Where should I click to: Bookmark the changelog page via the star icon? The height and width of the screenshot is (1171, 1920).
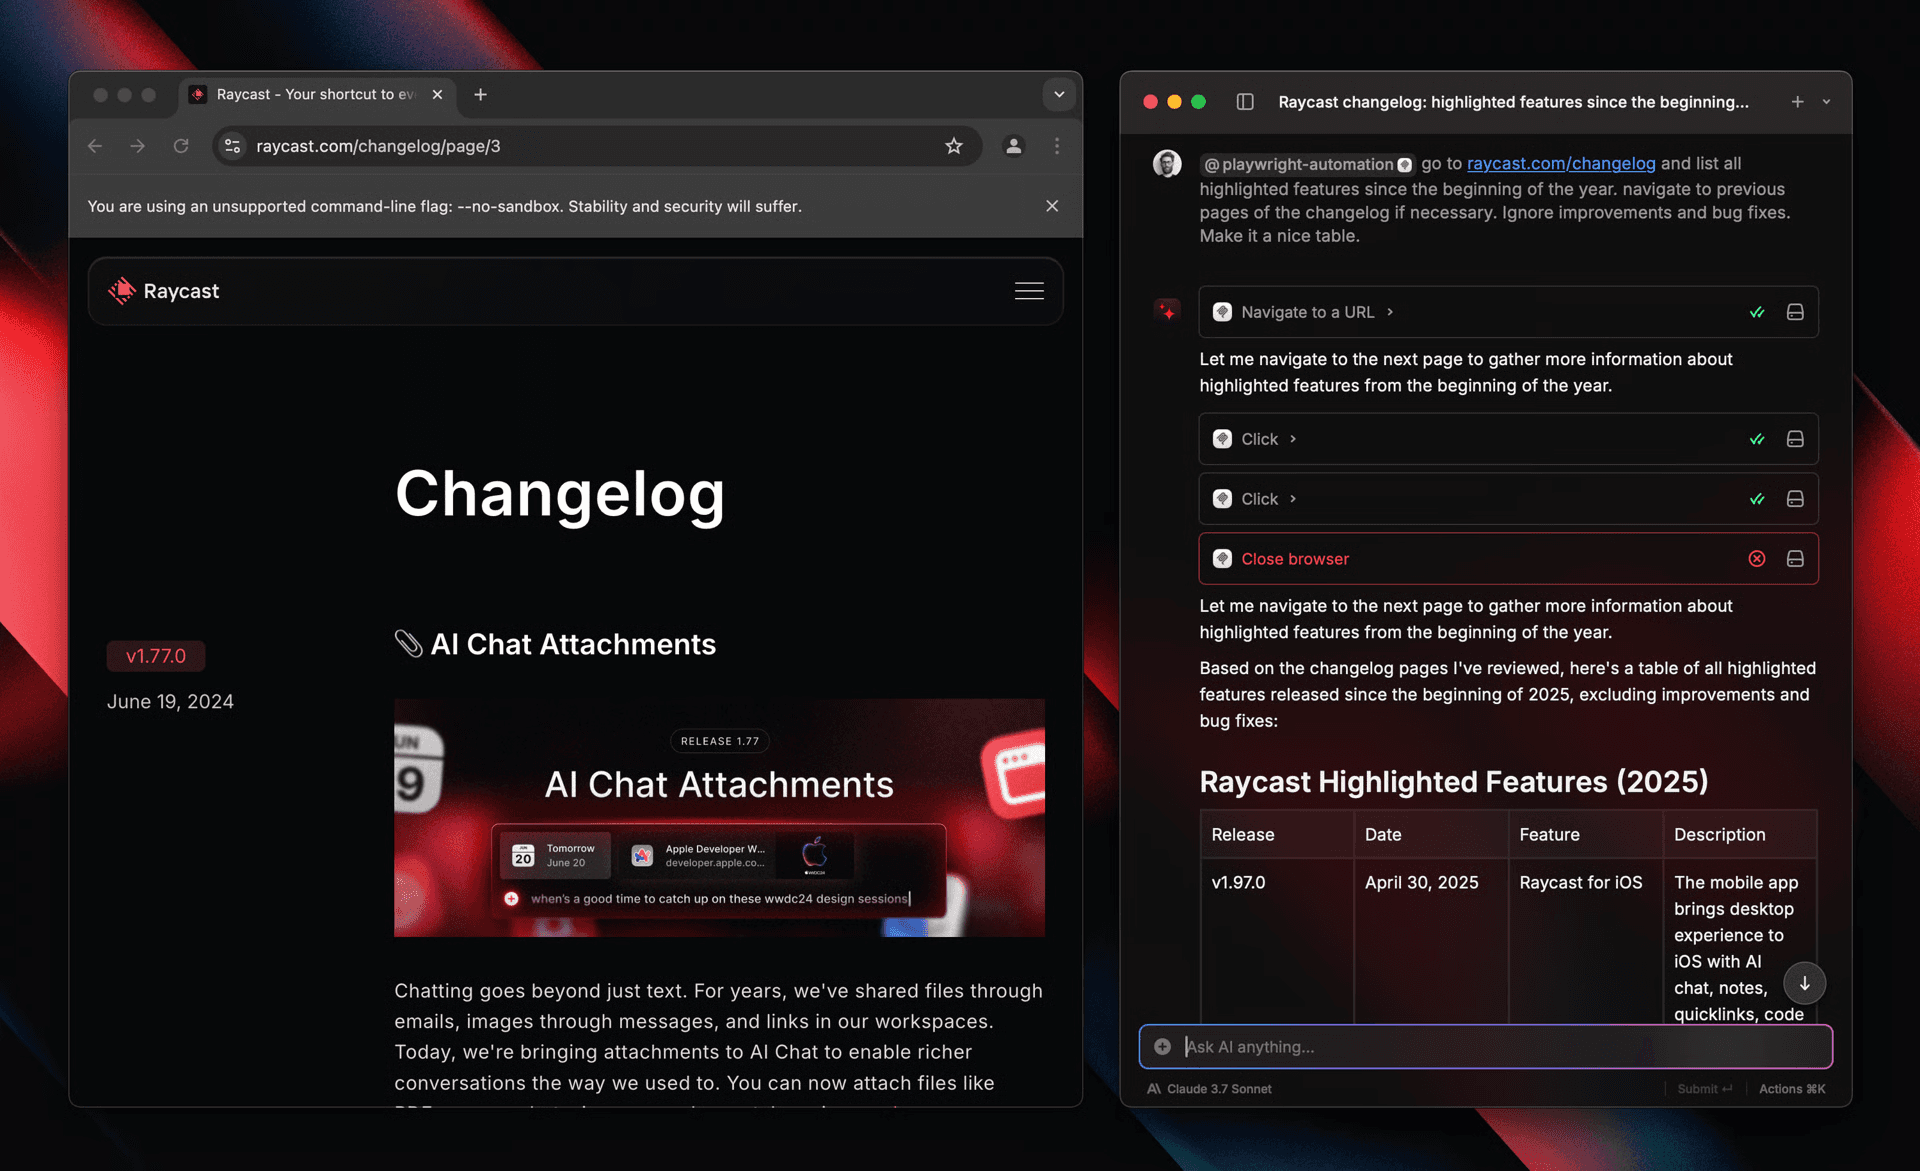click(954, 146)
